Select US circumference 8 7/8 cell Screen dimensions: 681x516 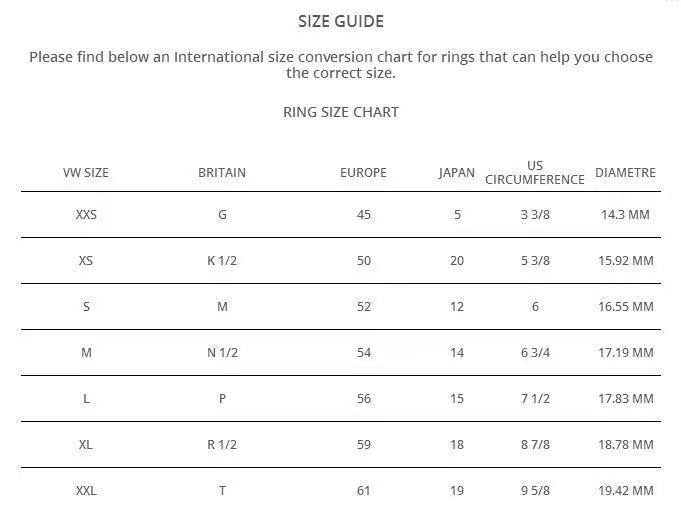(x=535, y=445)
